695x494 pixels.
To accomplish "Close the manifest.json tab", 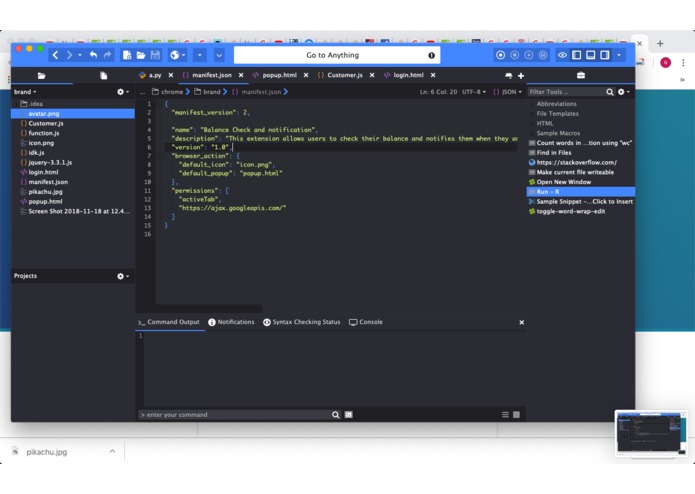I will pos(241,75).
